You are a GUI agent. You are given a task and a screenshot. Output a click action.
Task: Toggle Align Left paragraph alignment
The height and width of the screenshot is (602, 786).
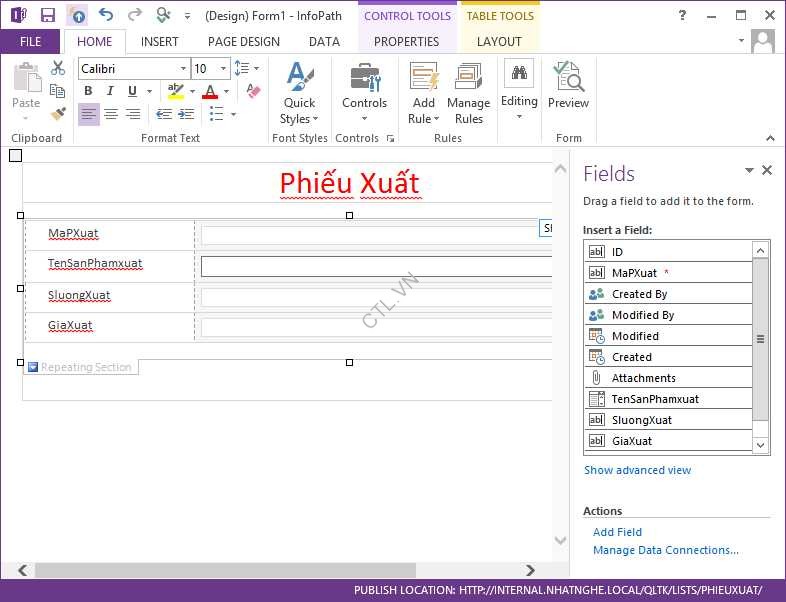click(88, 114)
